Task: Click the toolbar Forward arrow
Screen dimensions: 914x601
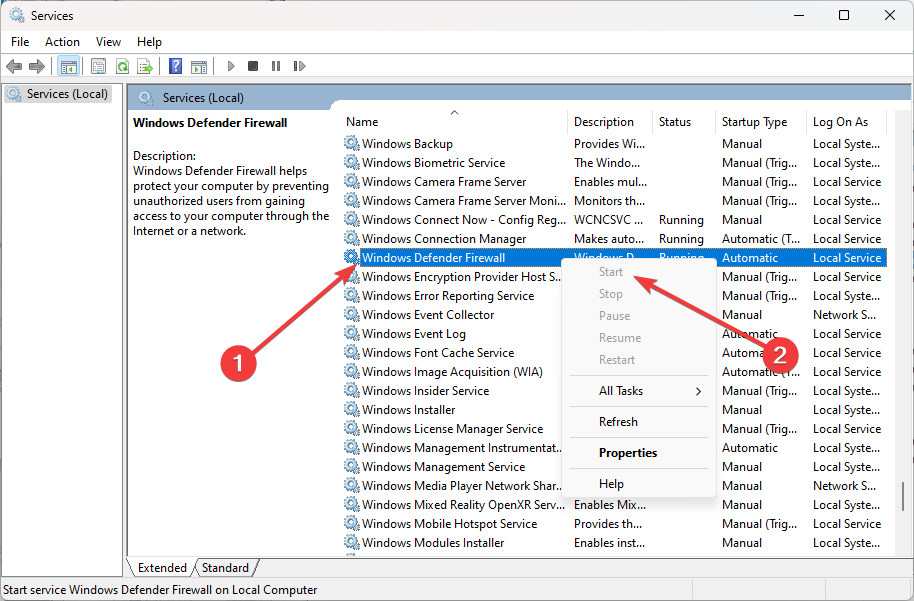Action: coord(37,66)
